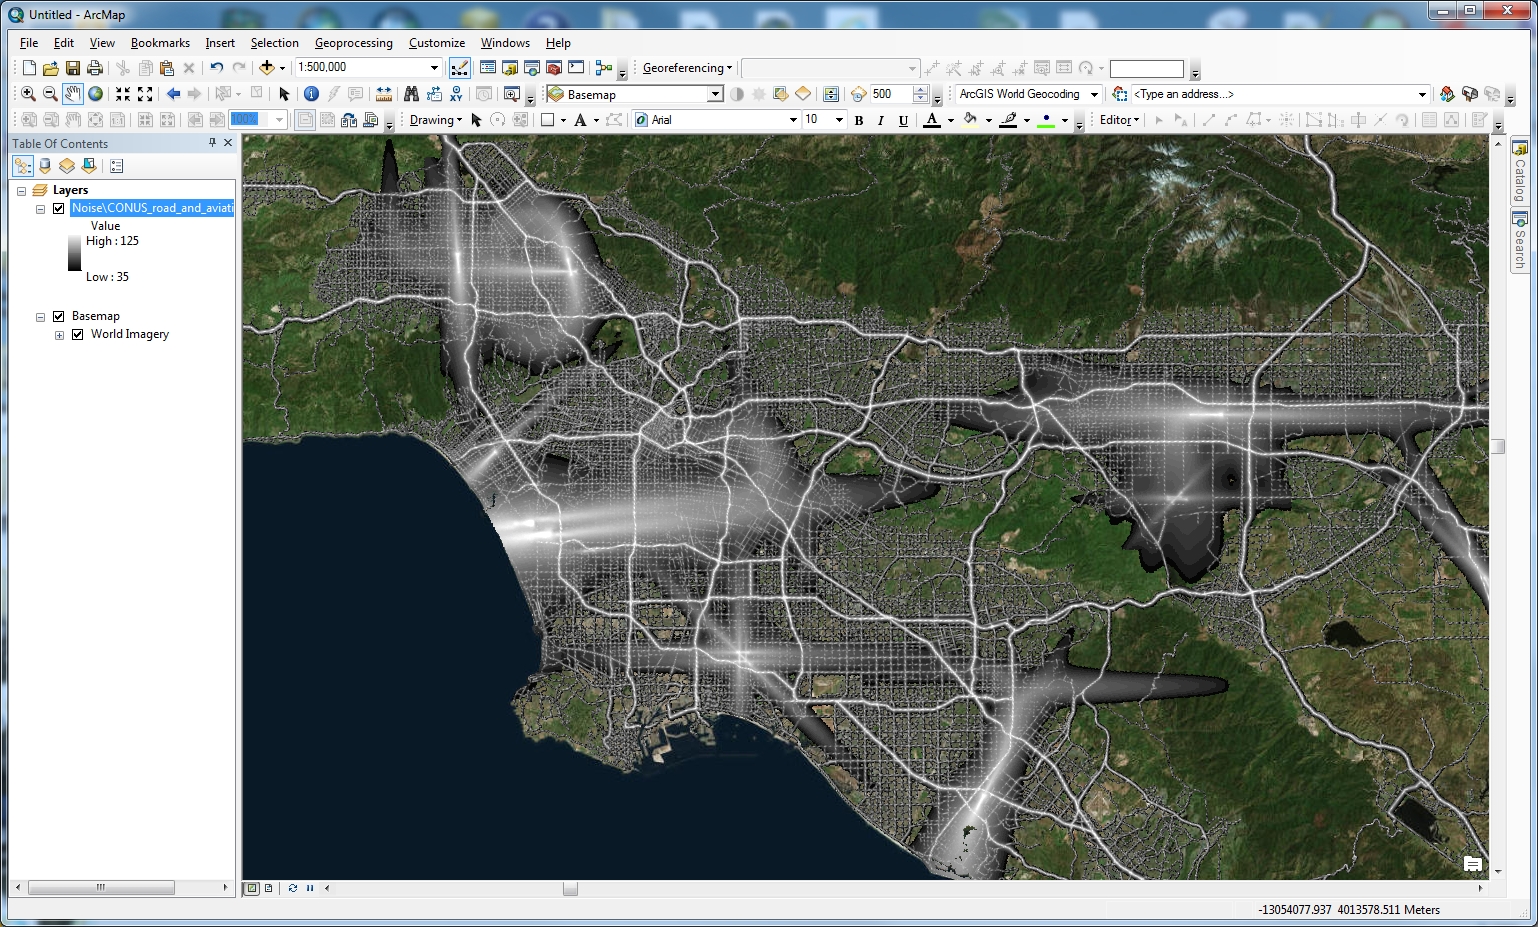Expand the World Imagery tree node
The width and height of the screenshot is (1538, 927).
[x=60, y=335]
